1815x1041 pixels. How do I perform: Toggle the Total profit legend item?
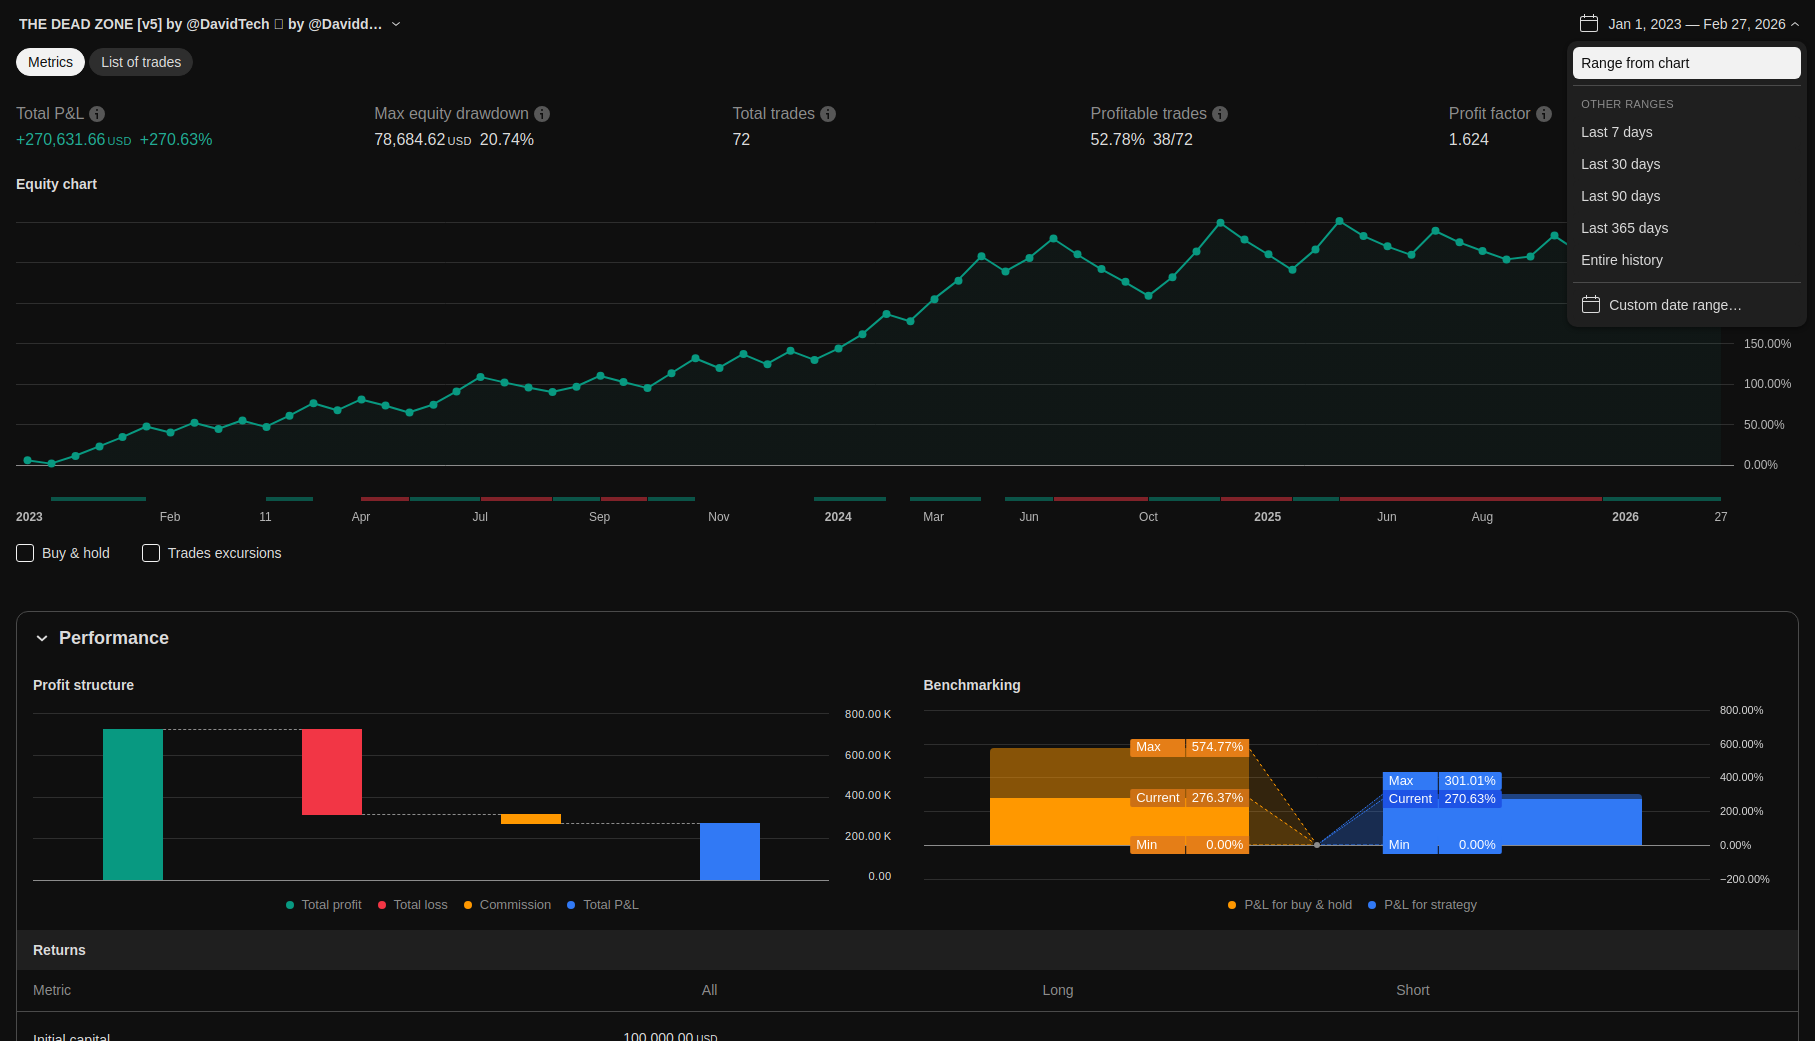tap(323, 905)
